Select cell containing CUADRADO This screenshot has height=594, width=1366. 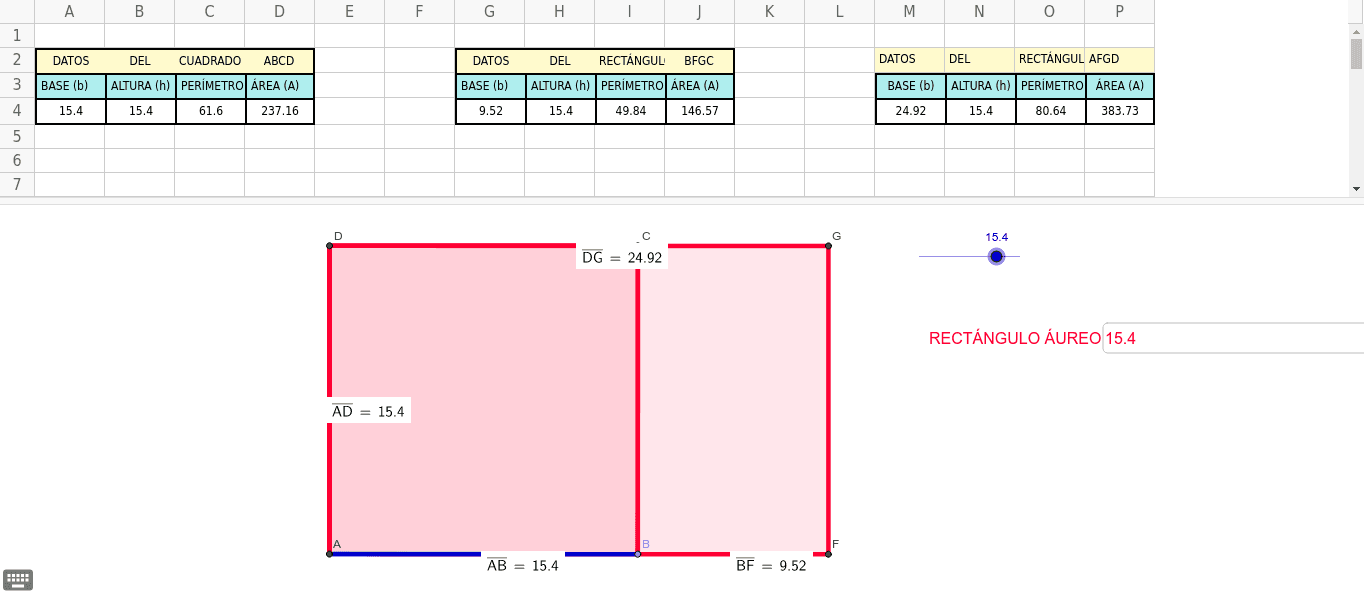pyautogui.click(x=210, y=61)
